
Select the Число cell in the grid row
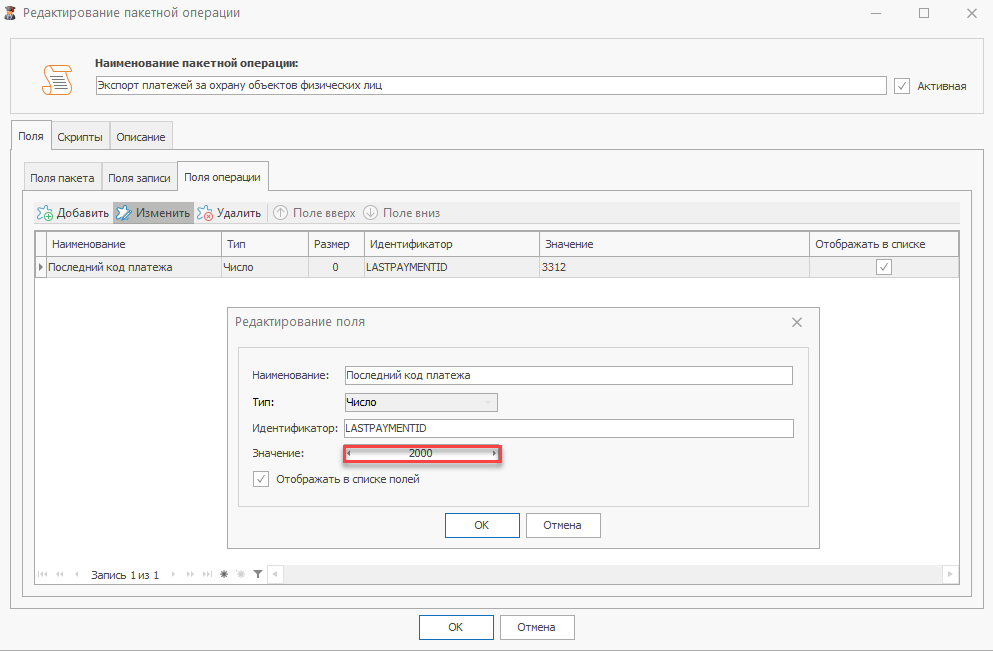tap(265, 267)
